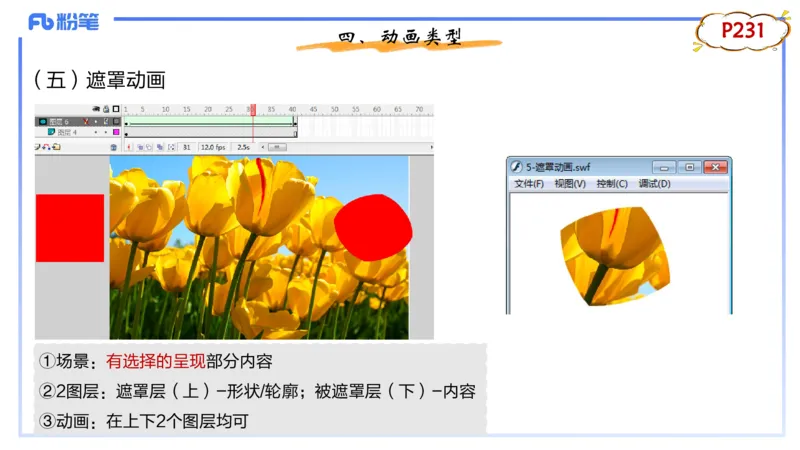Screen dimensions: 800x450
Task: Click the red X visibility mark on 图层 6
Action: 86,121
